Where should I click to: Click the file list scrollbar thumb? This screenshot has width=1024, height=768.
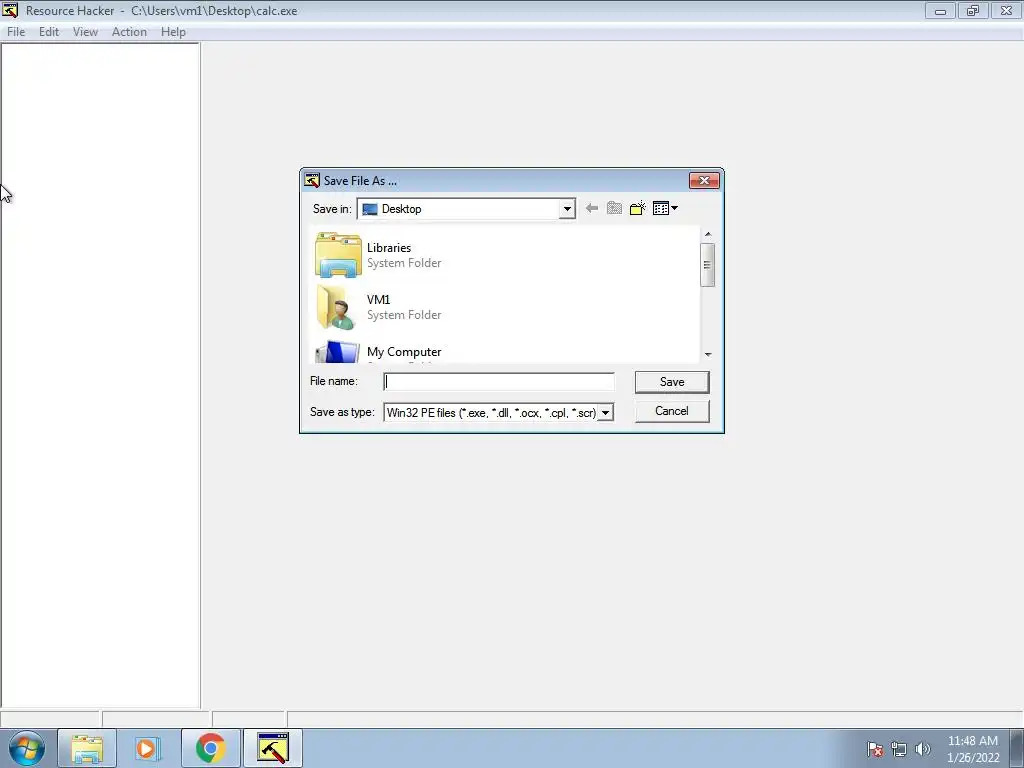(707, 264)
